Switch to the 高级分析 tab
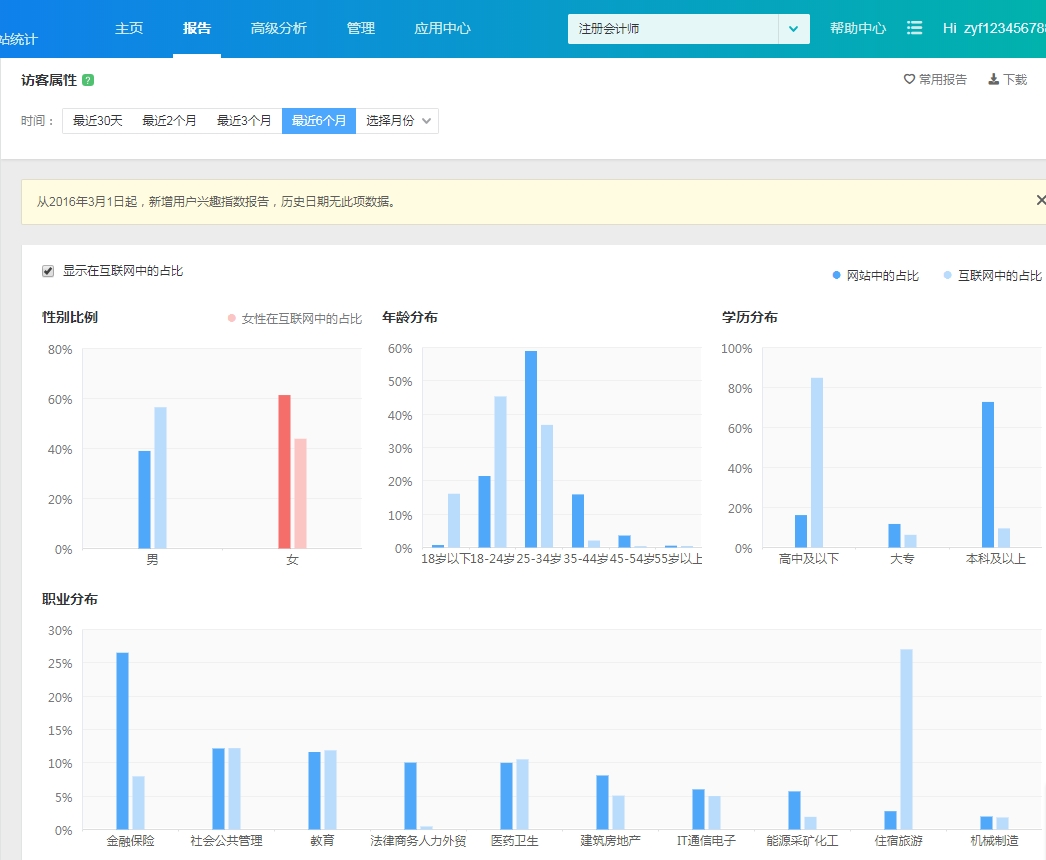 pos(278,28)
